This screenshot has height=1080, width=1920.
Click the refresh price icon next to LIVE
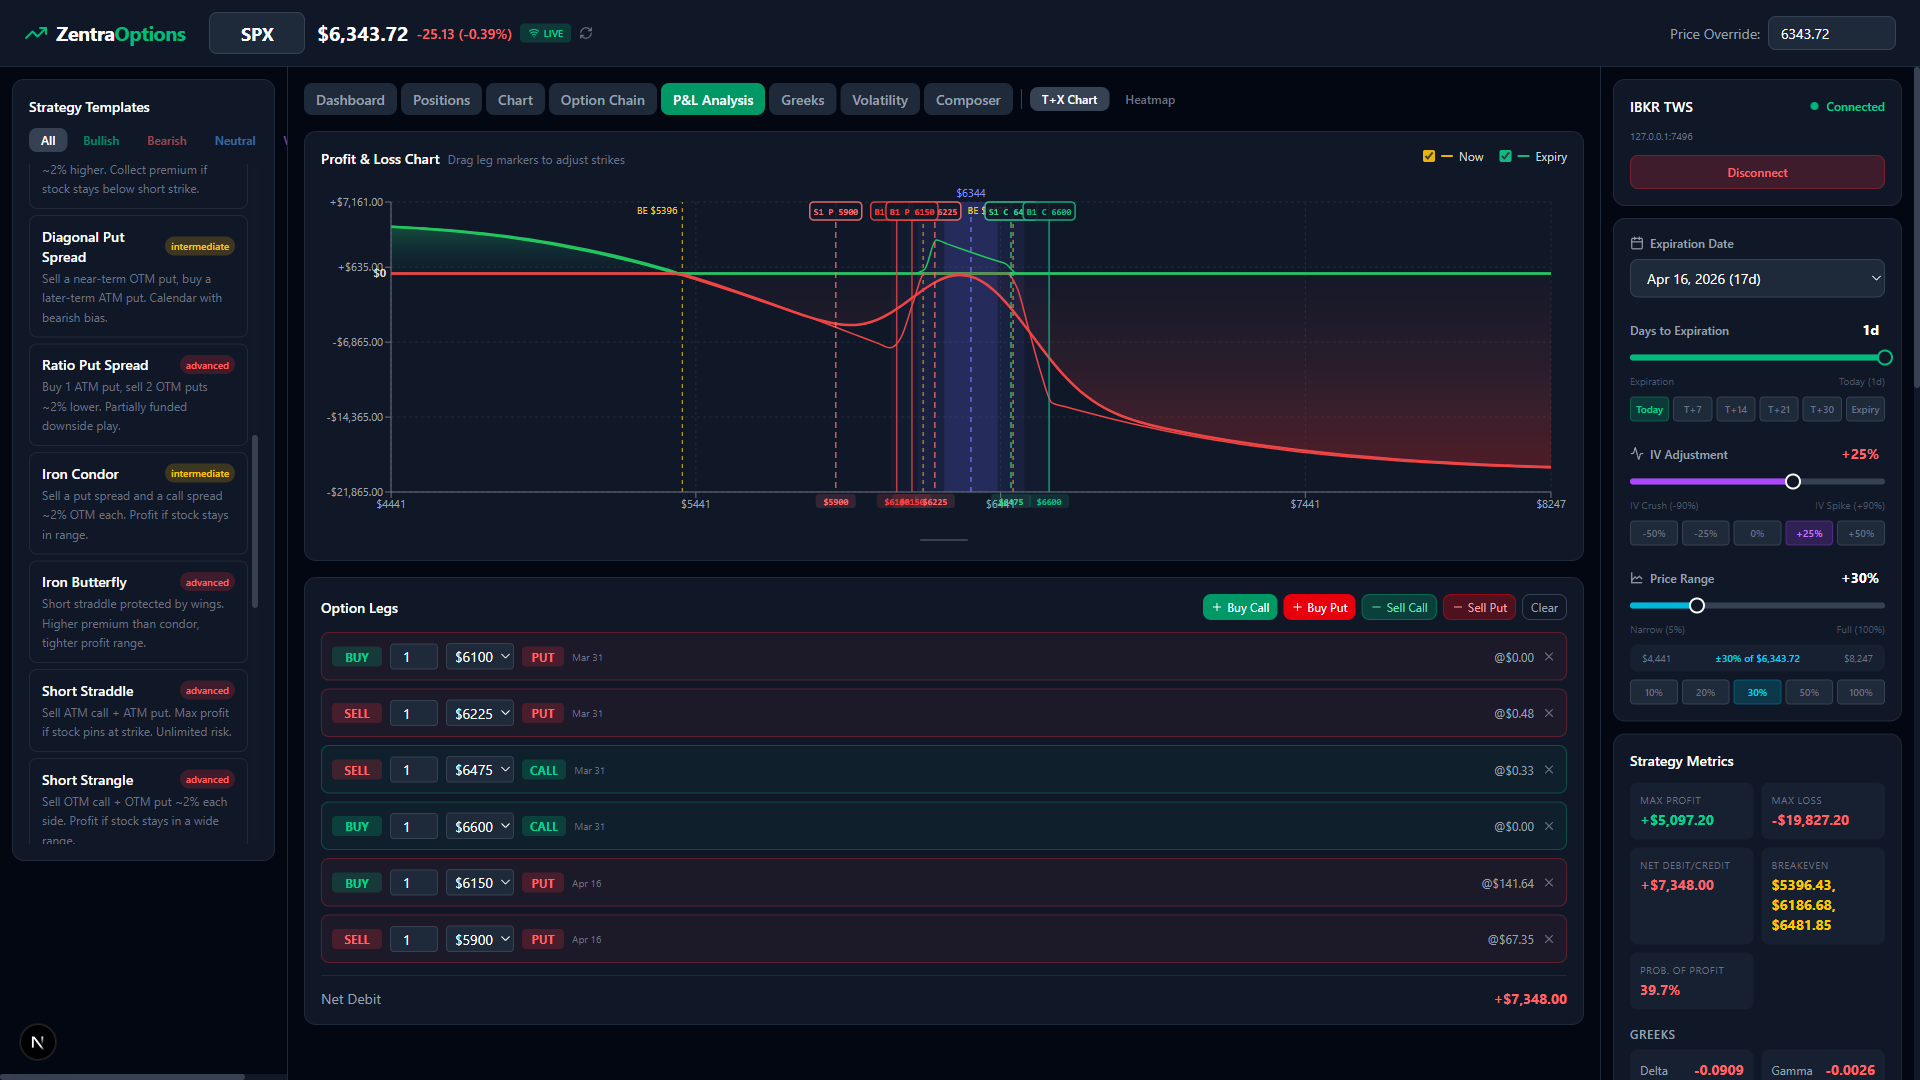pos(586,33)
